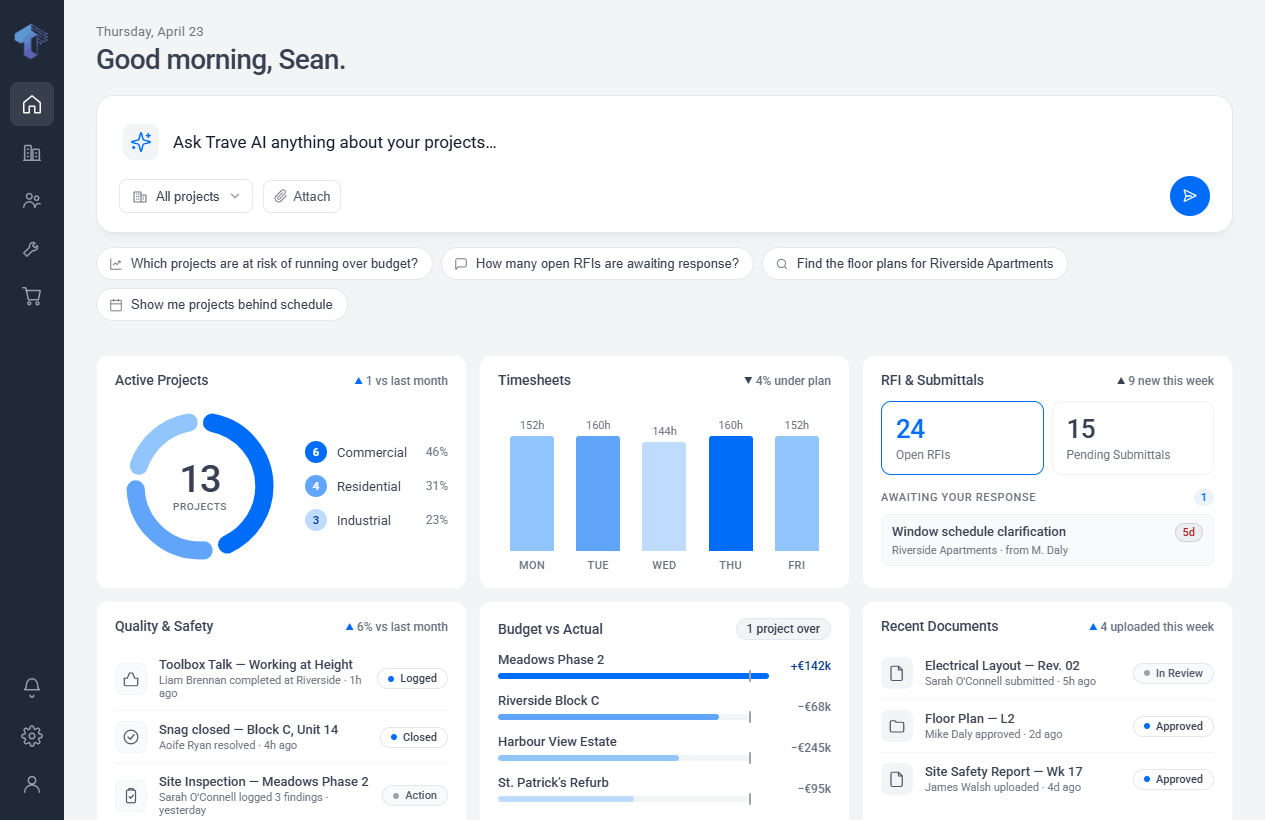This screenshot has width=1265, height=820.
Task: Select the Open RFIs card
Action: (962, 438)
